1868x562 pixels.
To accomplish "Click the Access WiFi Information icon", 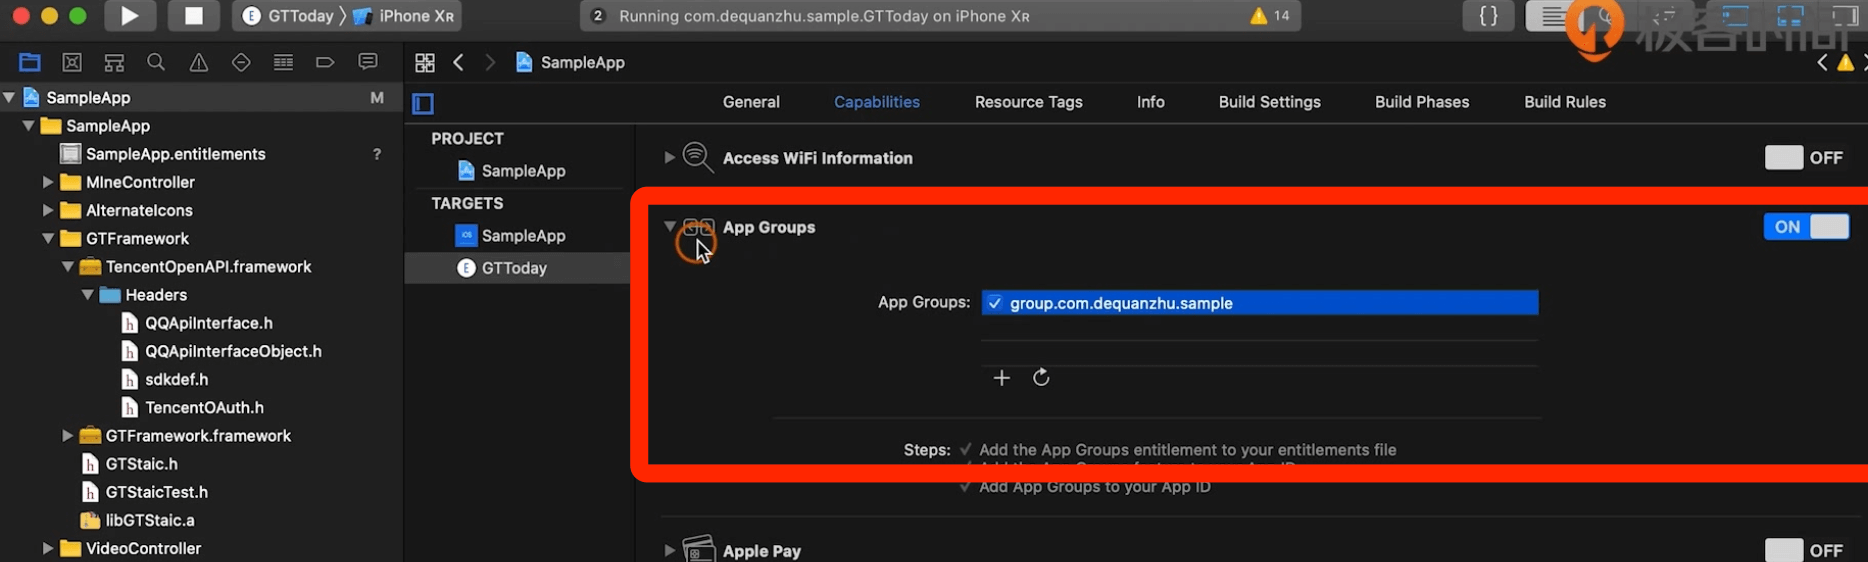I will pyautogui.click(x=698, y=157).
